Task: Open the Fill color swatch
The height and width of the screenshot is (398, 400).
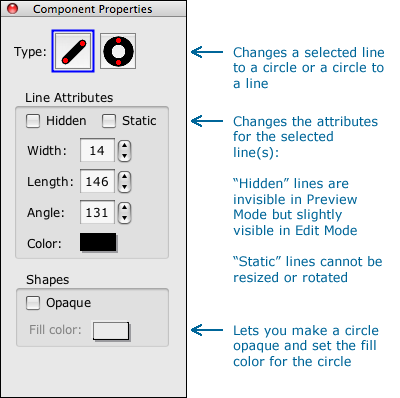Action: click(x=111, y=331)
